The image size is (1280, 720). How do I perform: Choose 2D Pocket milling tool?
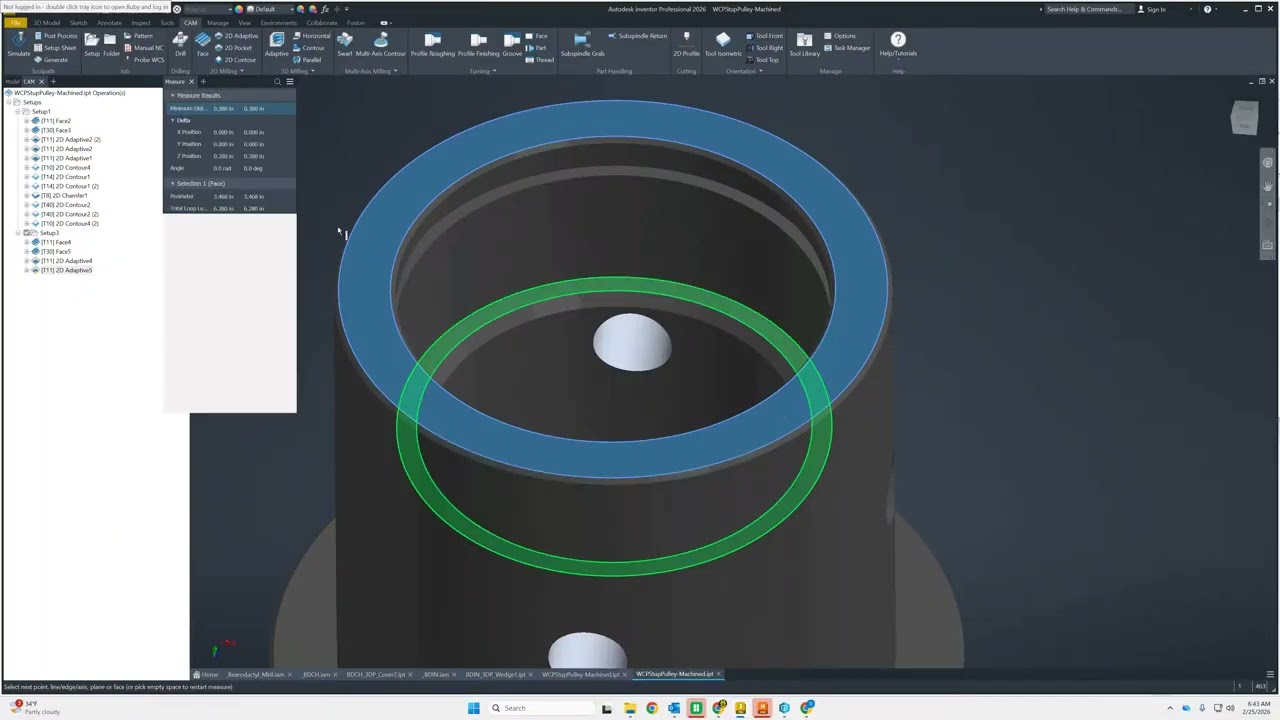click(234, 48)
